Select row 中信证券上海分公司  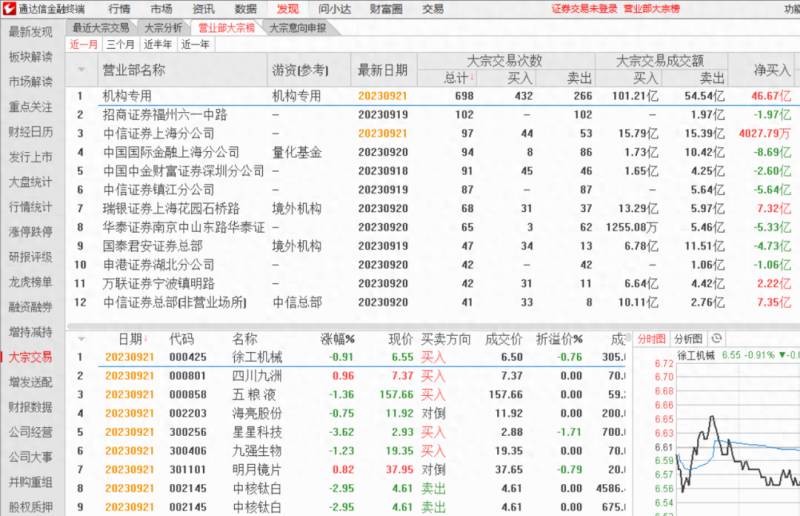433,134
